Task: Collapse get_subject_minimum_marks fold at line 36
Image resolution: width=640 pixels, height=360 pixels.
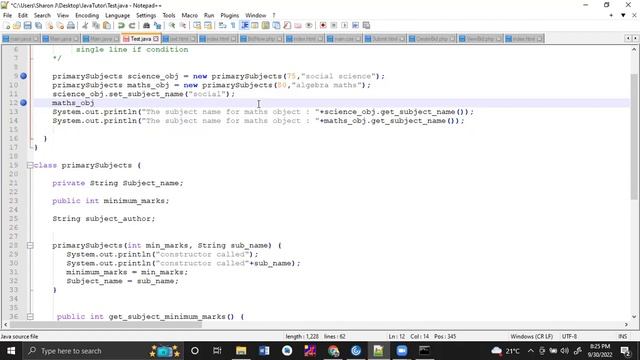Action: coord(30,316)
